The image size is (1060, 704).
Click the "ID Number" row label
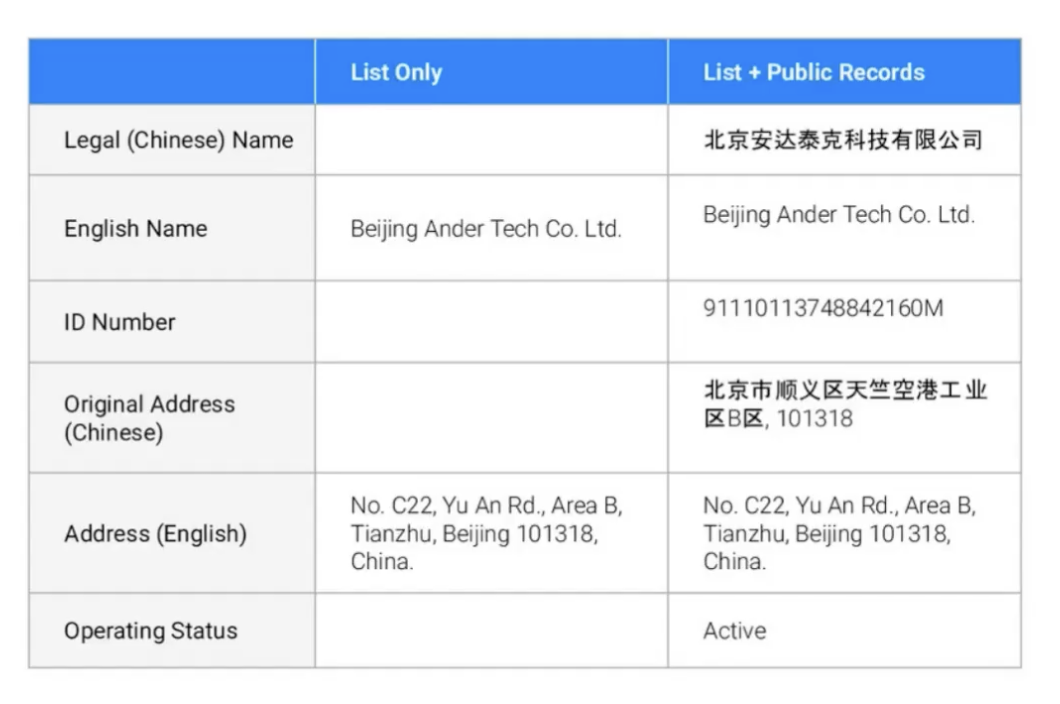[120, 322]
